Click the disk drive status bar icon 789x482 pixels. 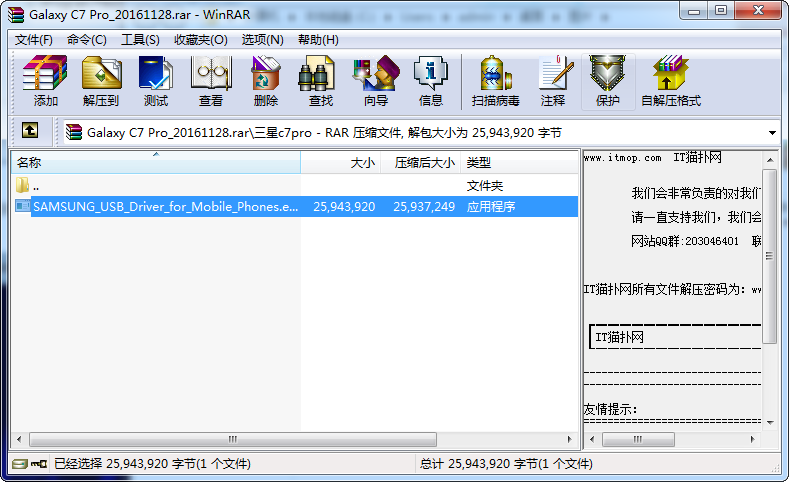(x=20, y=463)
